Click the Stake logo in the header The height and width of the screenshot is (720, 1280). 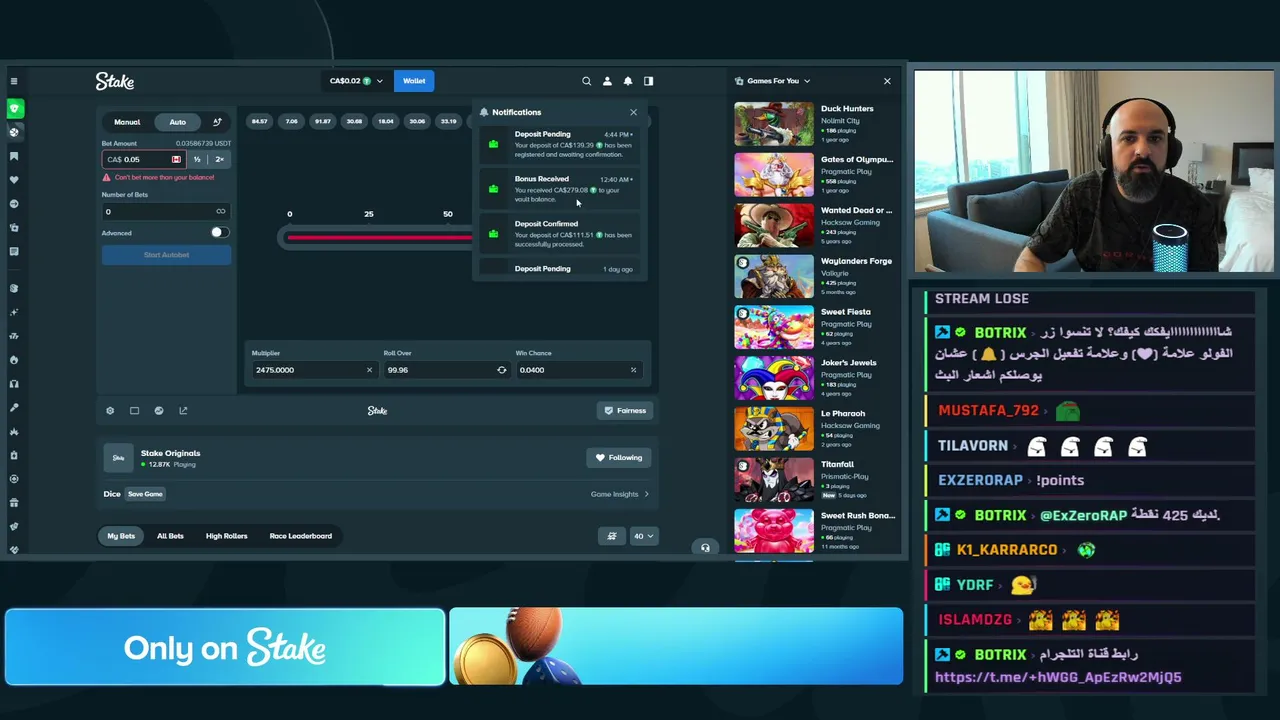coord(115,81)
